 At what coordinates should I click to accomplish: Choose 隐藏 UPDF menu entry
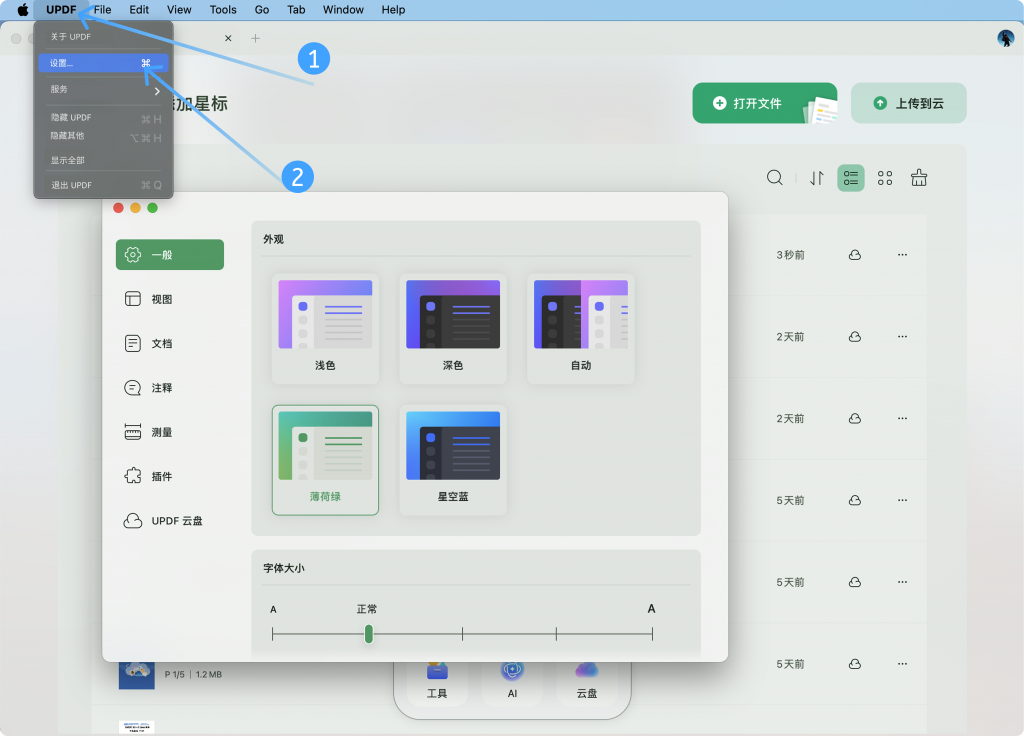click(103, 118)
